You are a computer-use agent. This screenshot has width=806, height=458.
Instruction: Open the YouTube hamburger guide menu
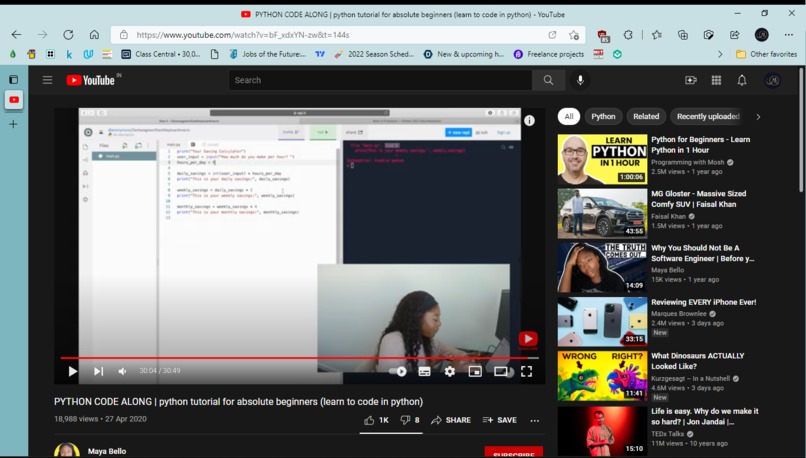click(47, 80)
